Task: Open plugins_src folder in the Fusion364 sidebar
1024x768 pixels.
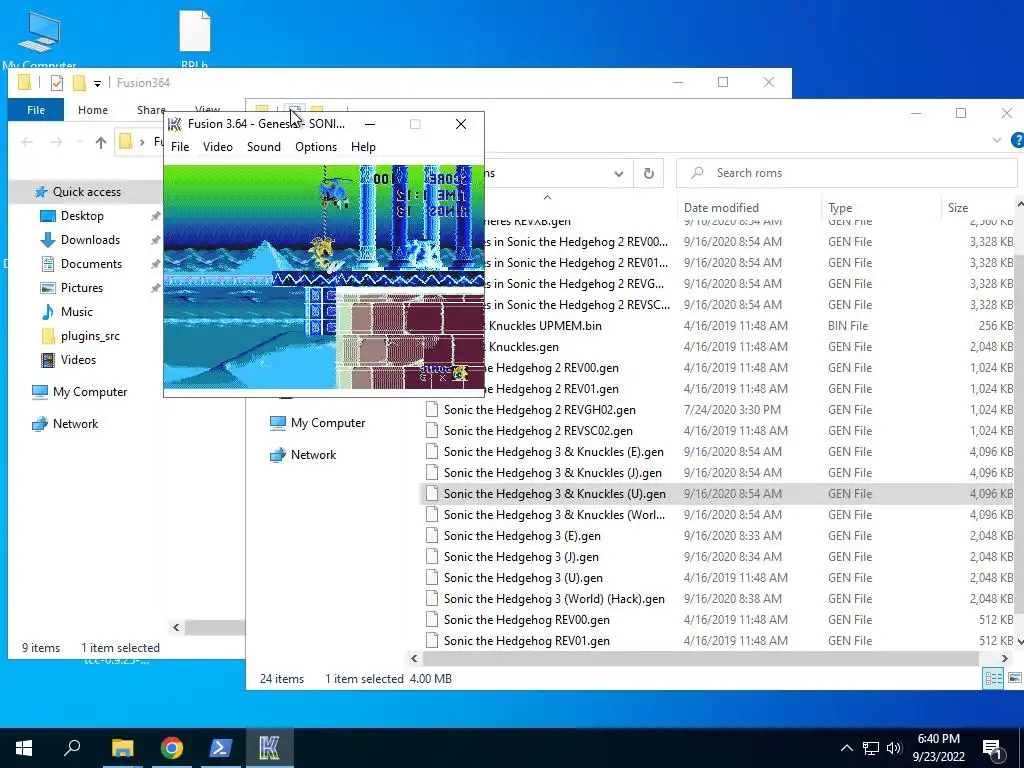Action: (90, 336)
